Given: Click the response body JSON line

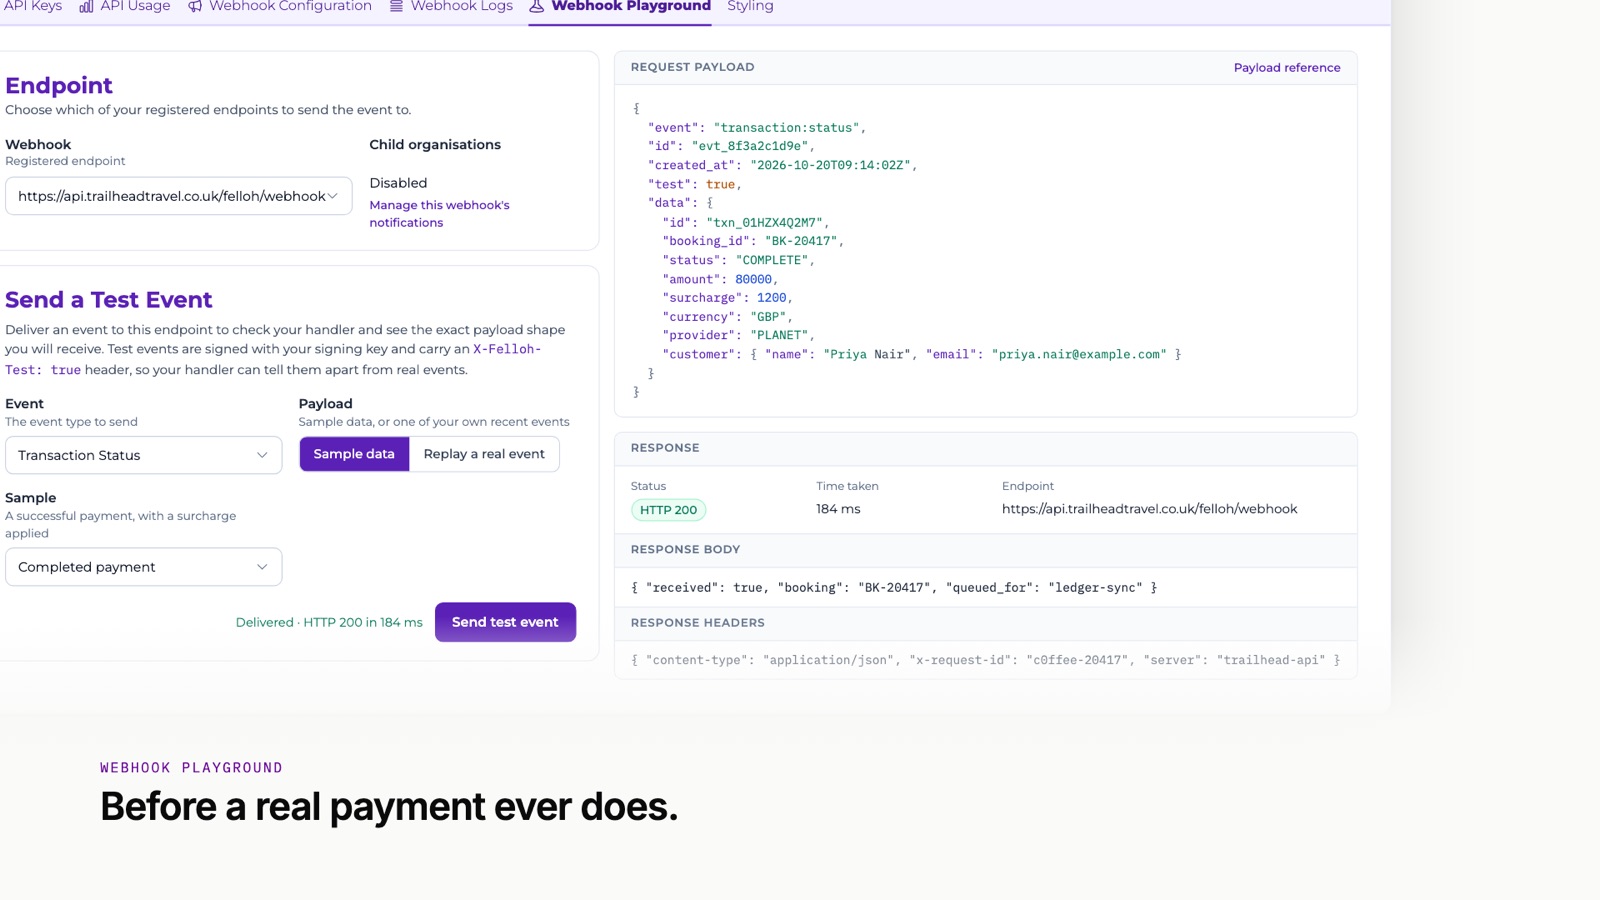Looking at the screenshot, I should tap(894, 588).
